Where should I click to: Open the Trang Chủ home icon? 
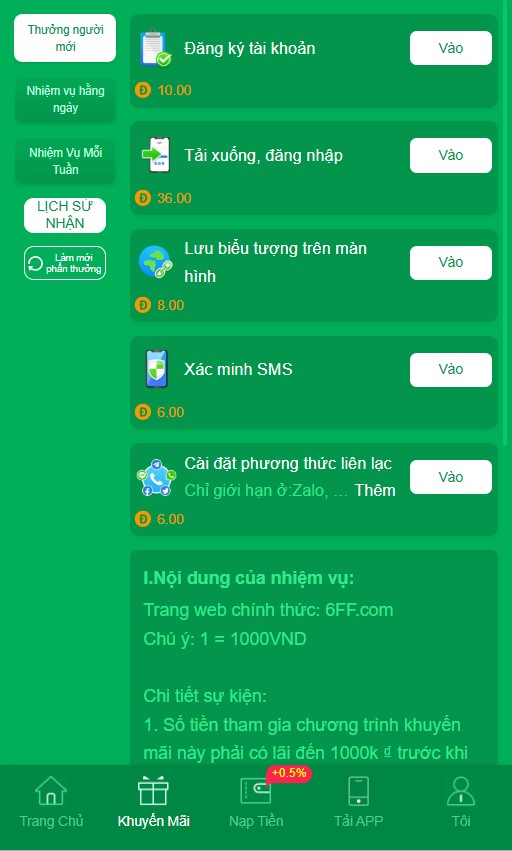51,790
